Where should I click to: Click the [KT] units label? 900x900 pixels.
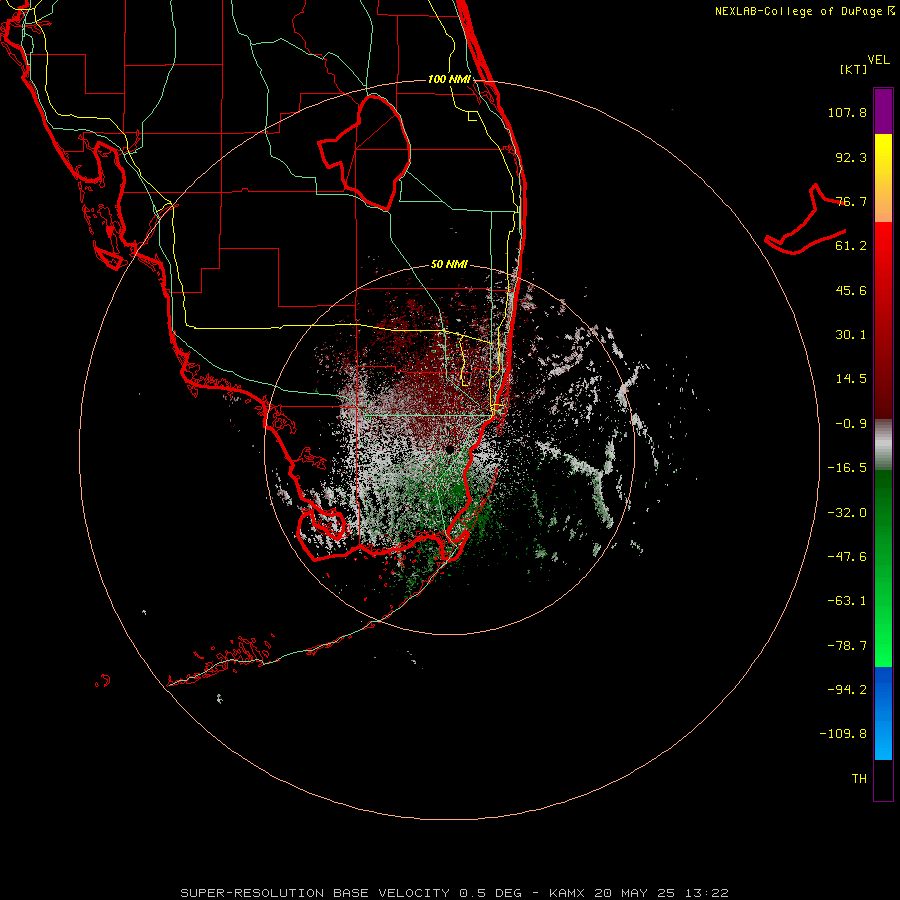854,69
